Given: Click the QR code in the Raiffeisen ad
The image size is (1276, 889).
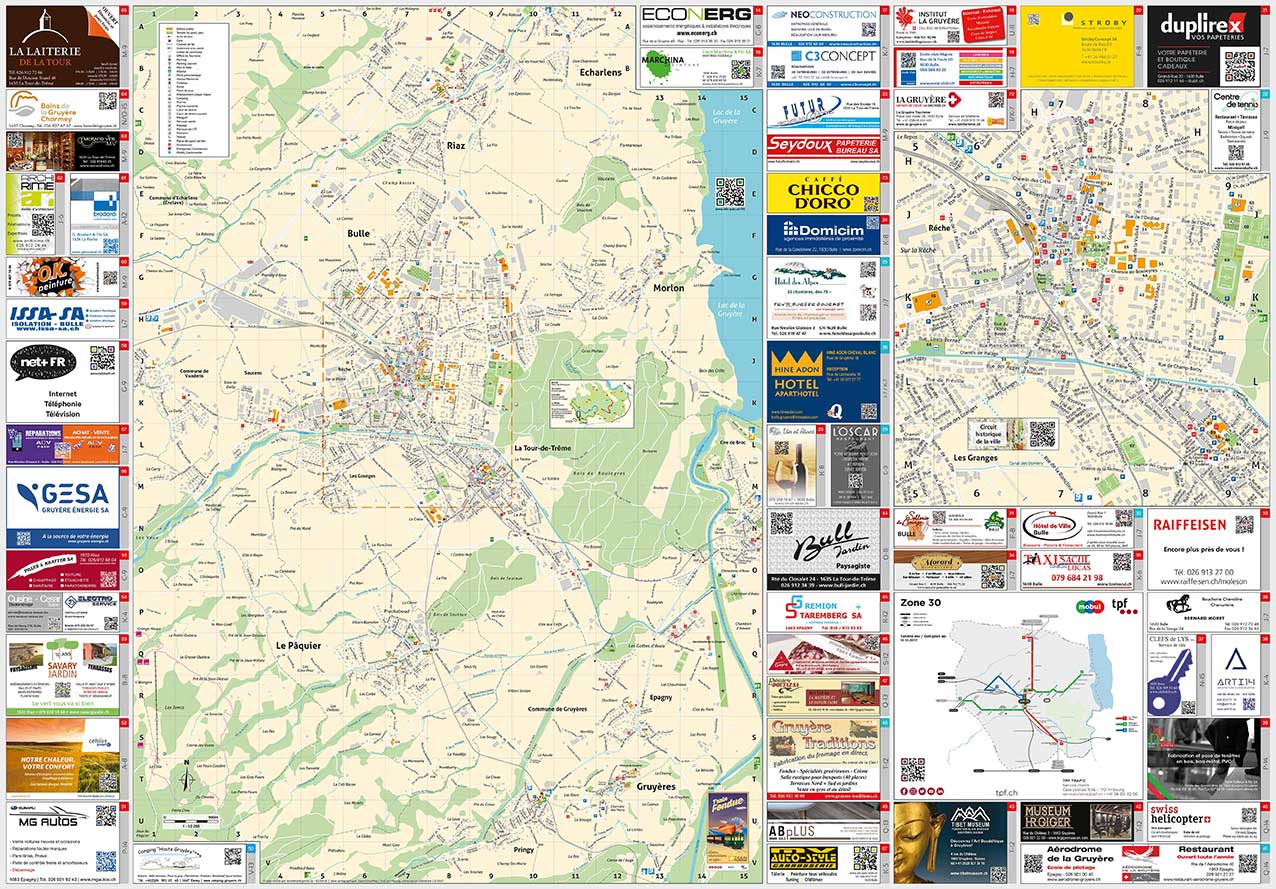Looking at the screenshot, I should pyautogui.click(x=1243, y=526).
